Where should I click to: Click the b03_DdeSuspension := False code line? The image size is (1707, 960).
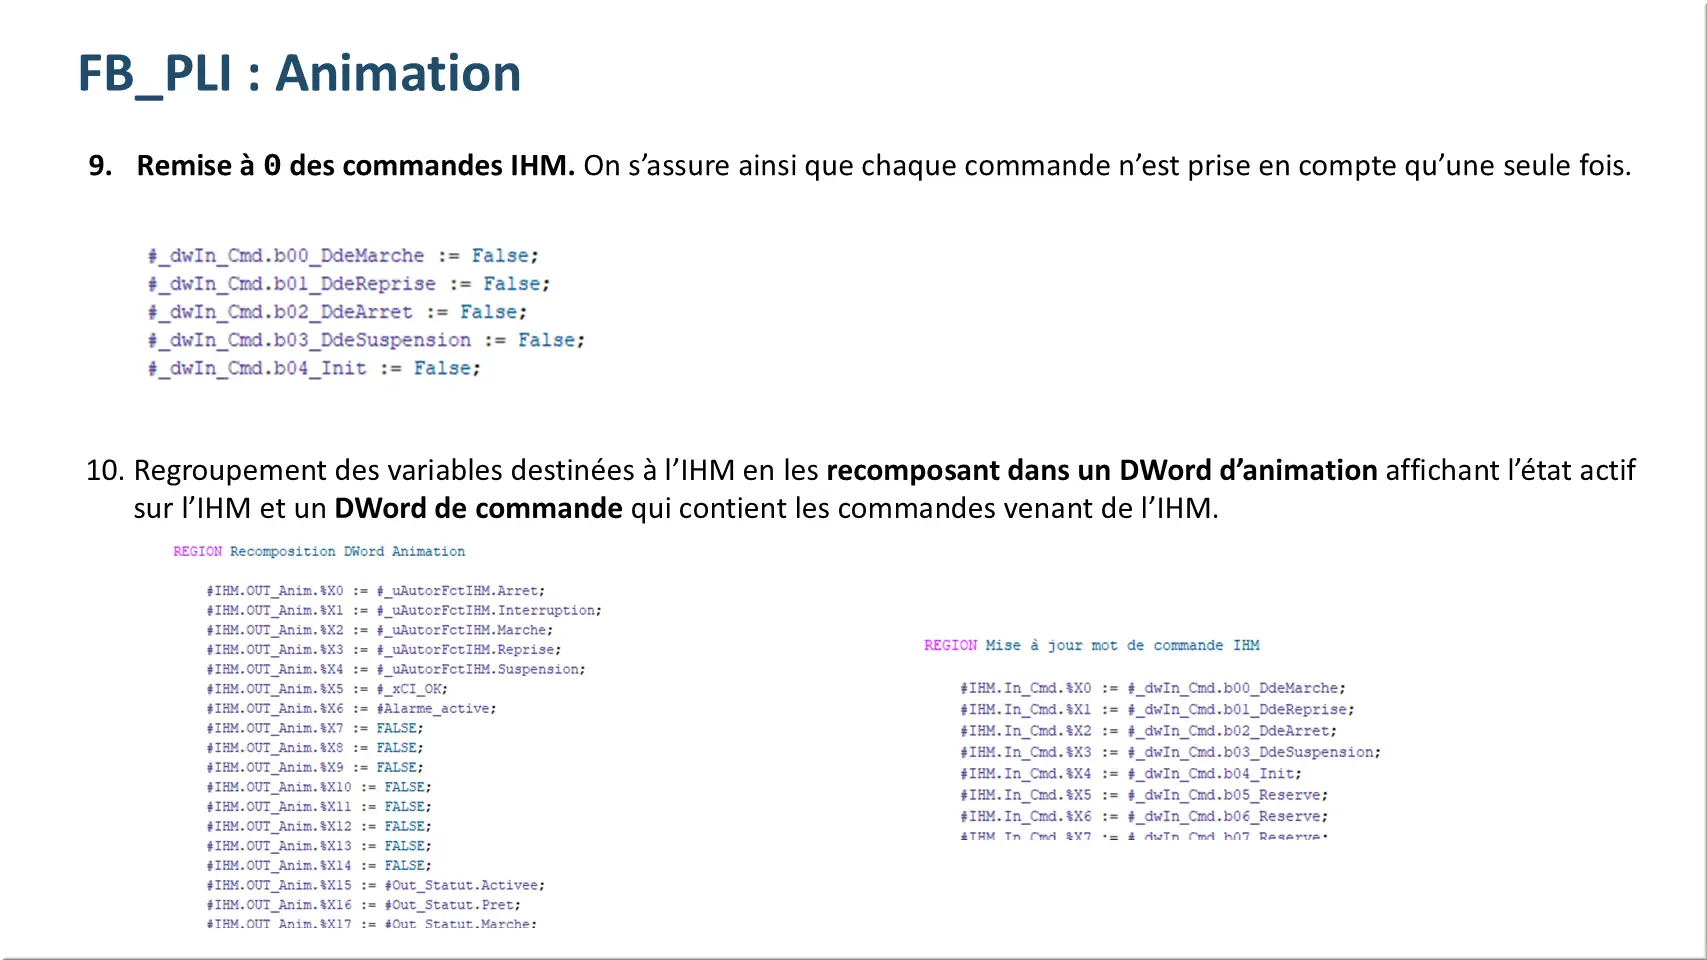tap(366, 340)
